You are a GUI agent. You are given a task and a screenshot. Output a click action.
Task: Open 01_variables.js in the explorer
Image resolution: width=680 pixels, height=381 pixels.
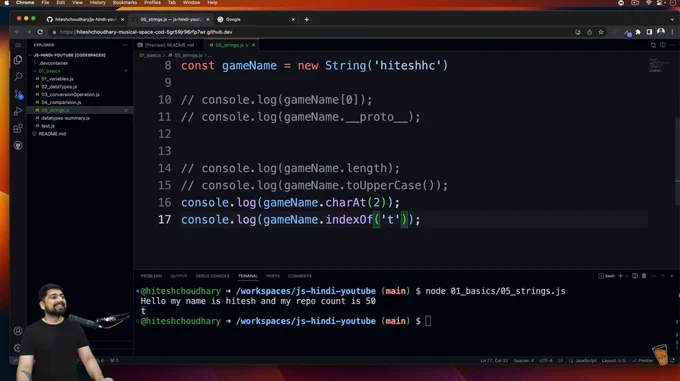[x=57, y=79]
